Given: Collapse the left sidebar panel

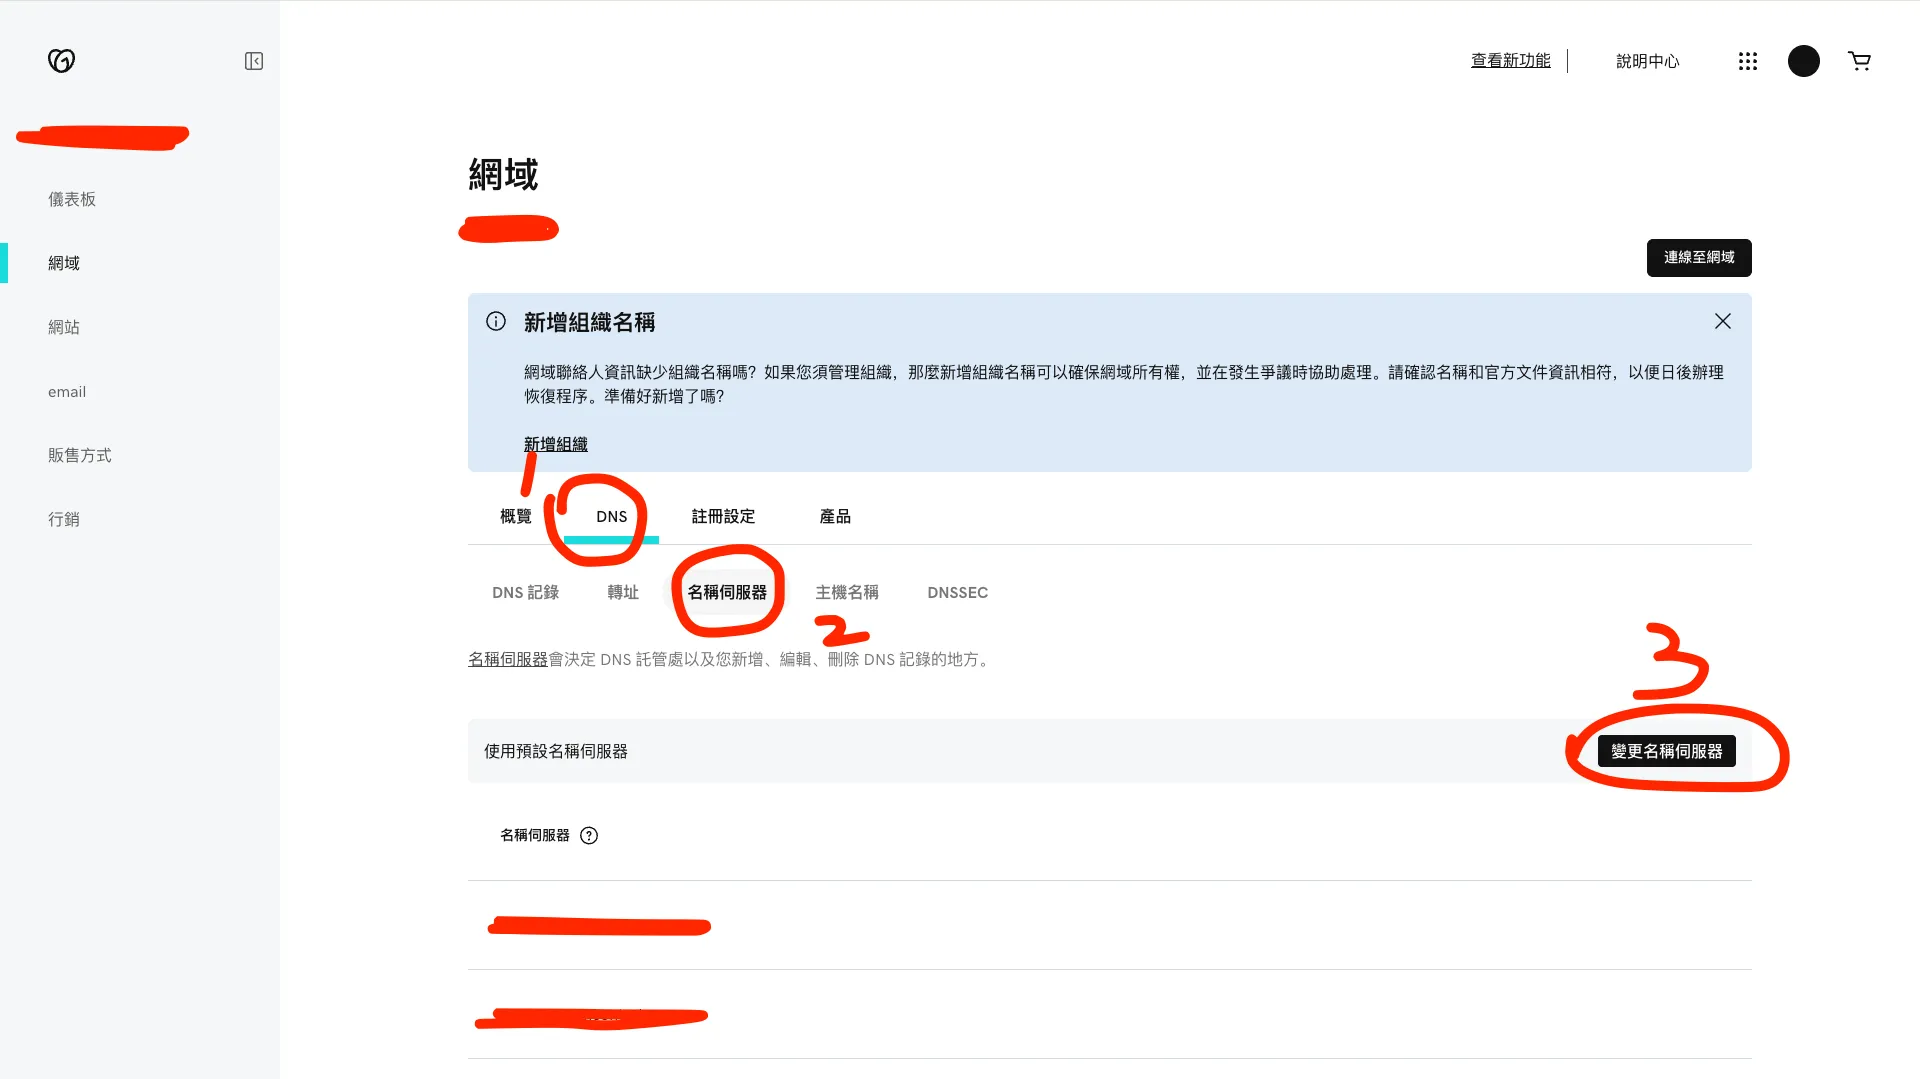Looking at the screenshot, I should click(x=253, y=60).
